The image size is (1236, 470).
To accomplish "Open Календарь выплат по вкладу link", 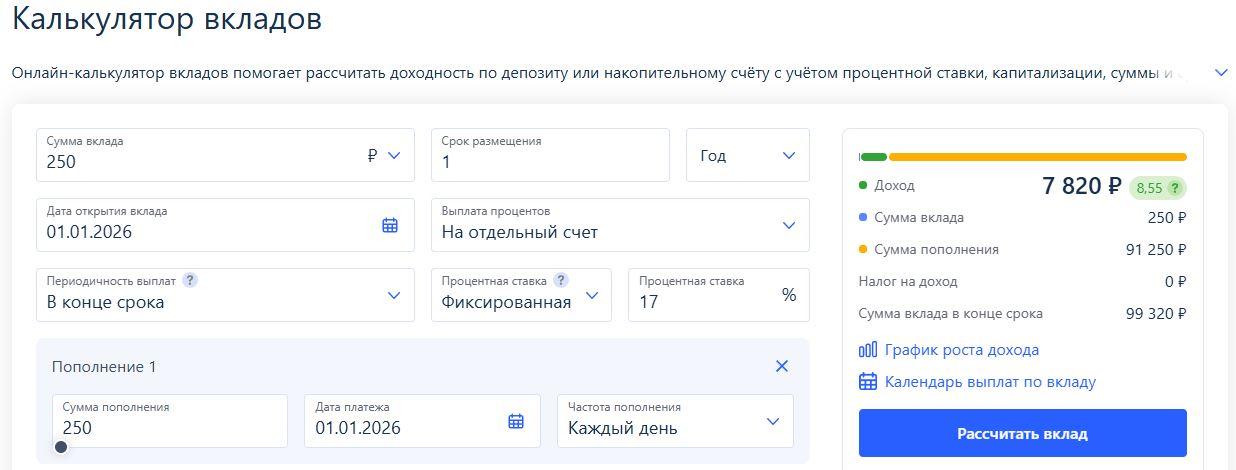I will point(990,382).
